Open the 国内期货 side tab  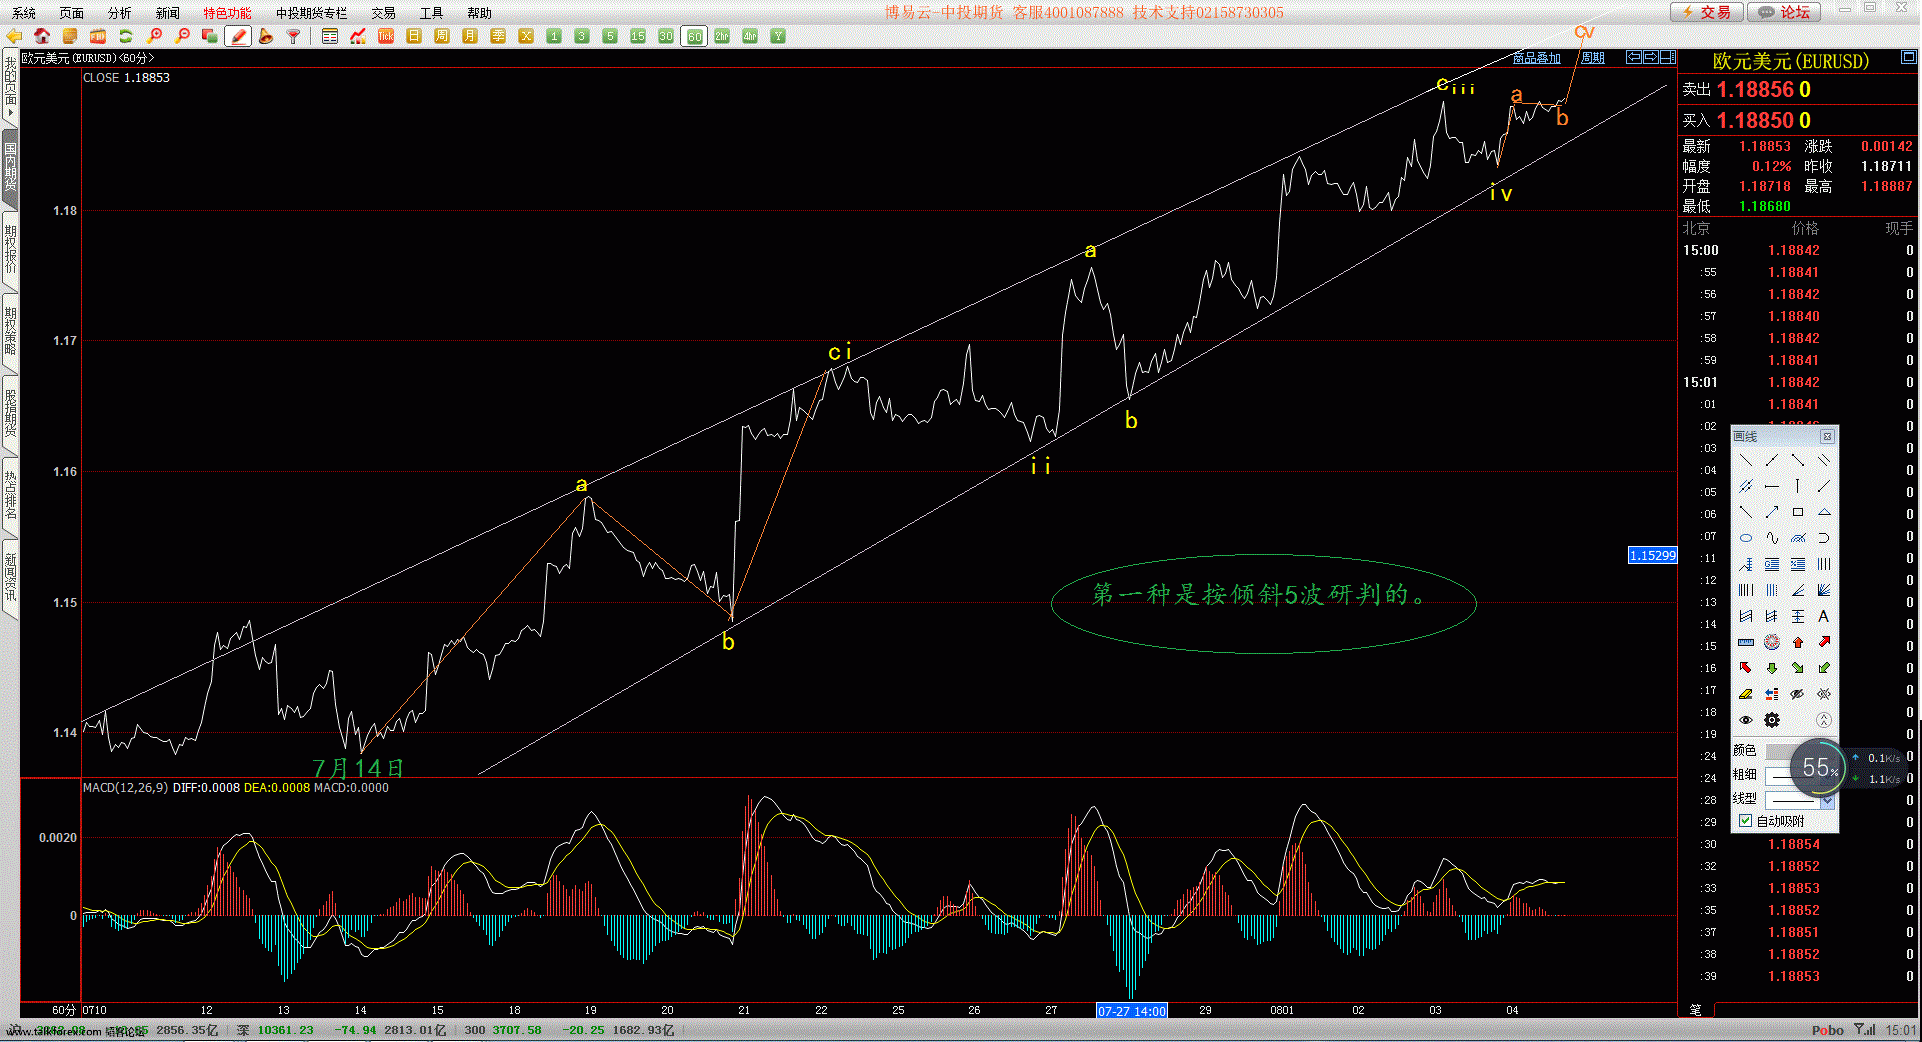click(10, 166)
